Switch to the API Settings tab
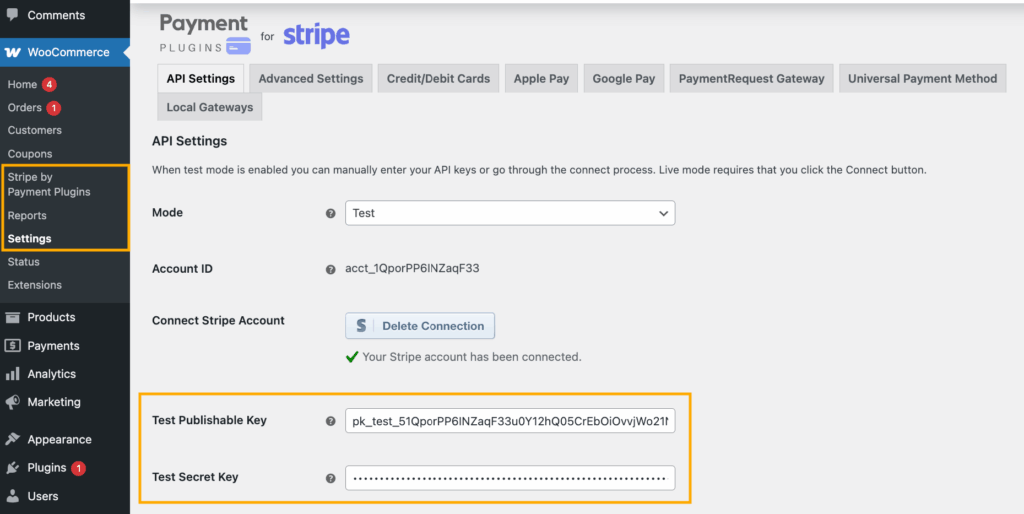The height and width of the screenshot is (514, 1024). (x=200, y=78)
